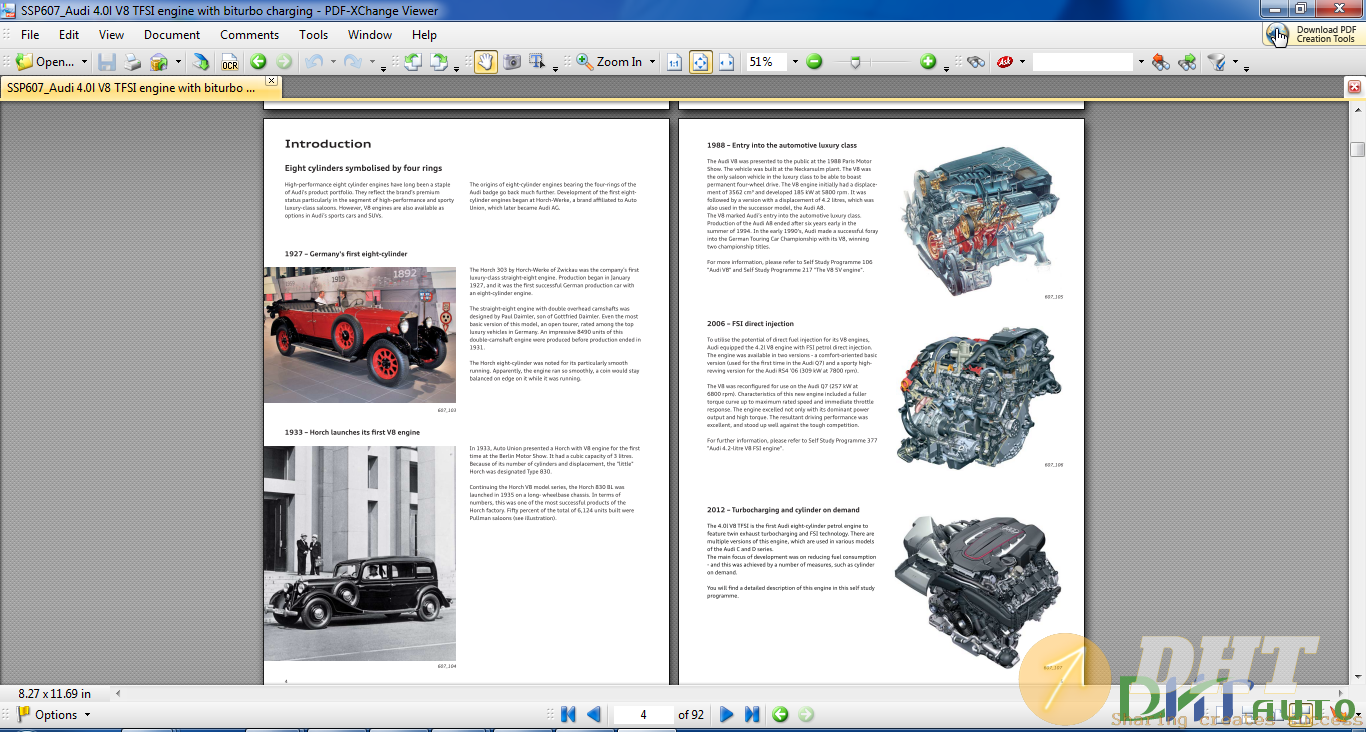Open the Edit menu
The image size is (1366, 732).
point(68,35)
